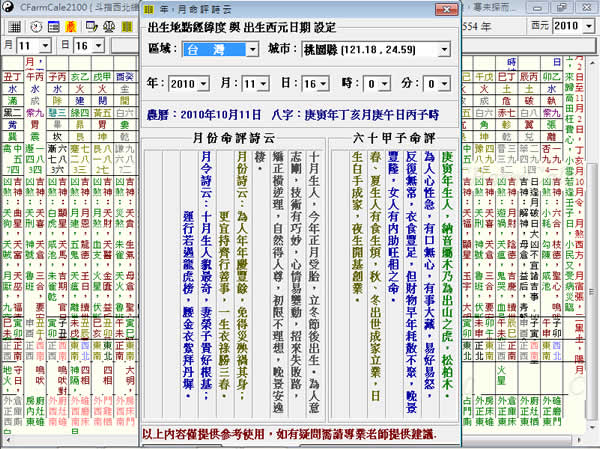Restore down the CFarmCale2100 main window
The image size is (600, 449).
pyautogui.click(x=562, y=8)
